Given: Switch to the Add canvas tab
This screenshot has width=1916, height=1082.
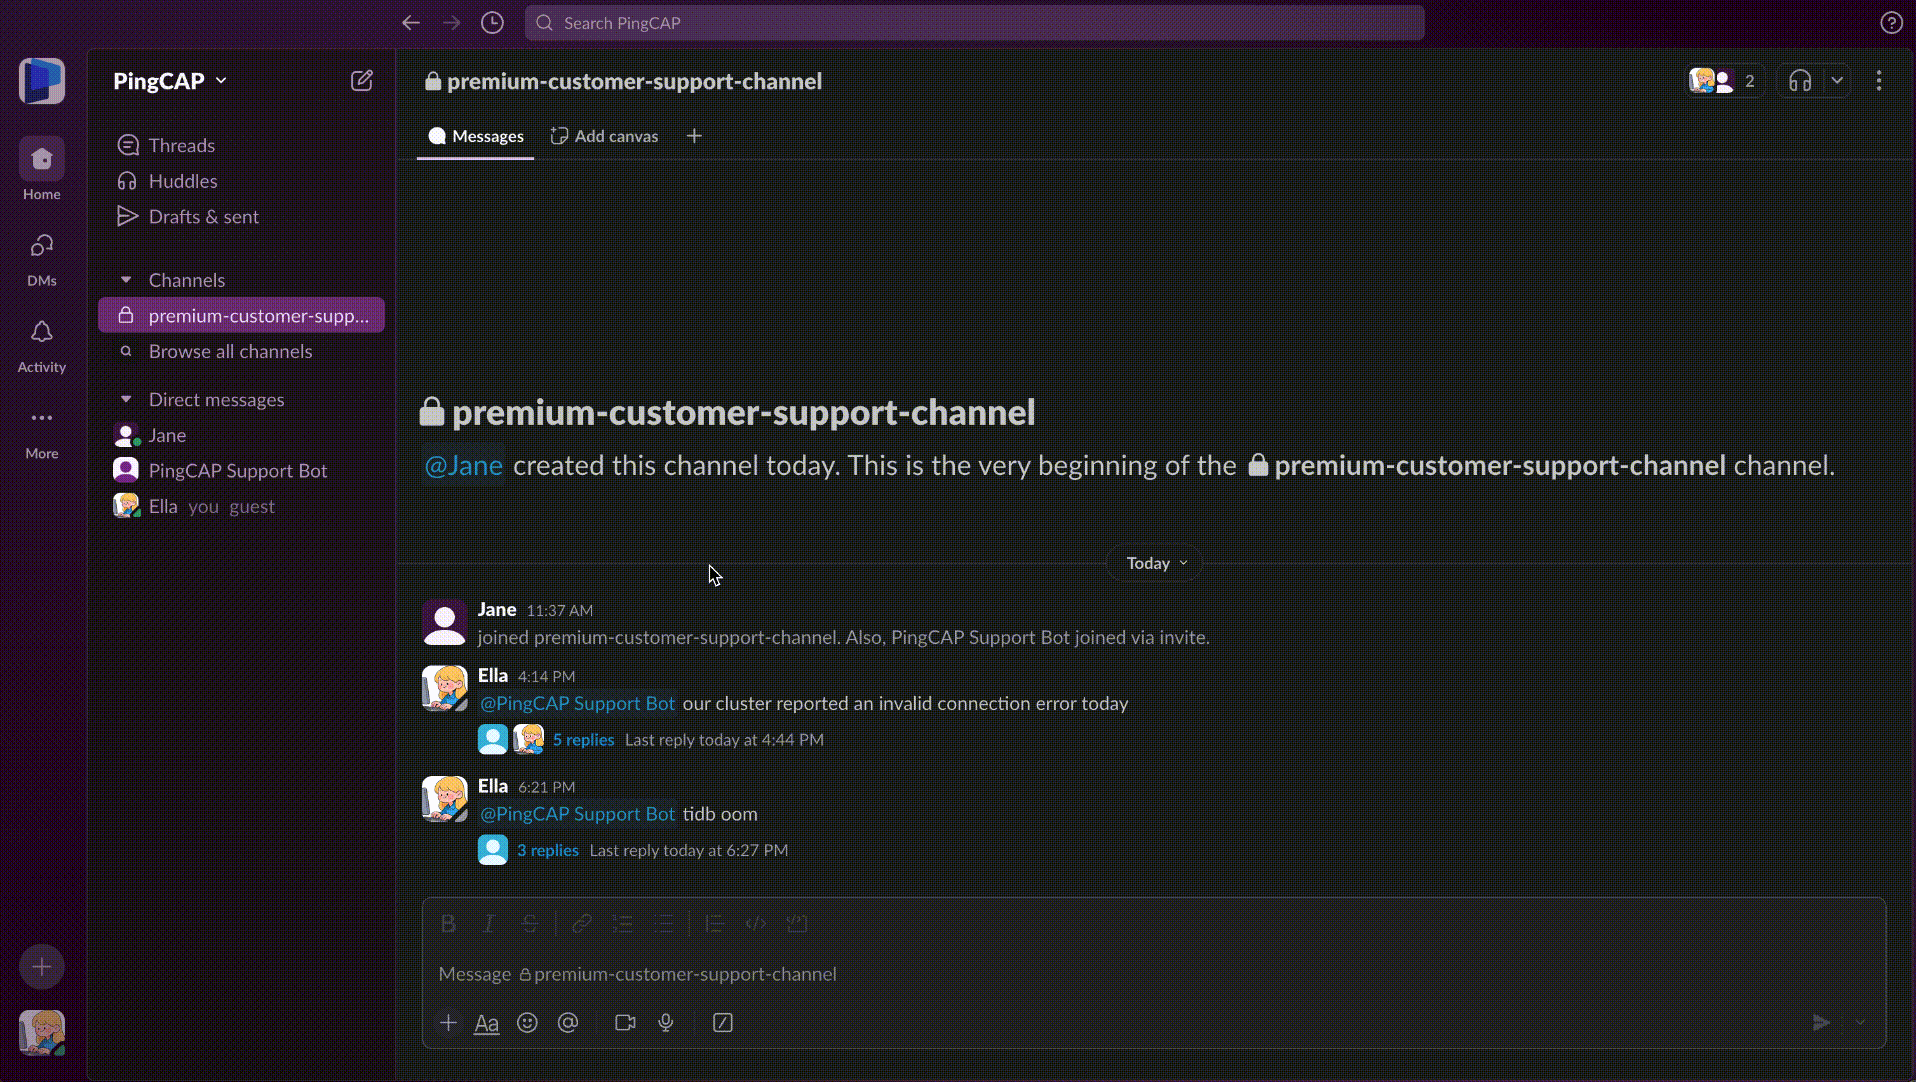Looking at the screenshot, I should point(605,136).
